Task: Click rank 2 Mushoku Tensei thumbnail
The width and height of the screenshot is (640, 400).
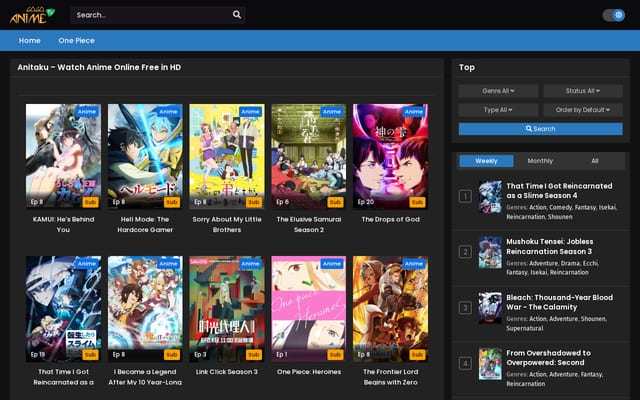Action: [490, 252]
